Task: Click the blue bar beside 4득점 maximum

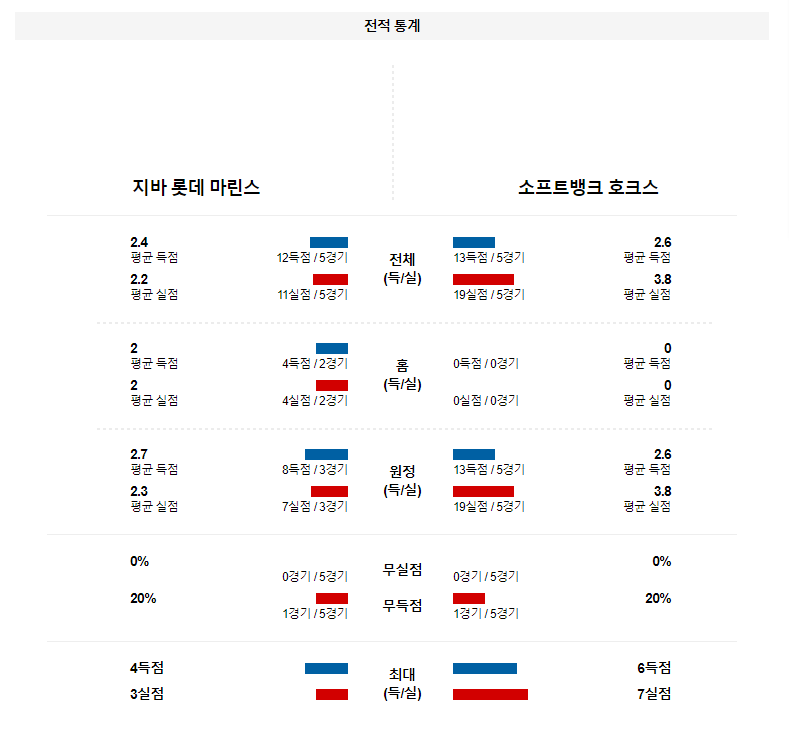Action: pos(326,668)
